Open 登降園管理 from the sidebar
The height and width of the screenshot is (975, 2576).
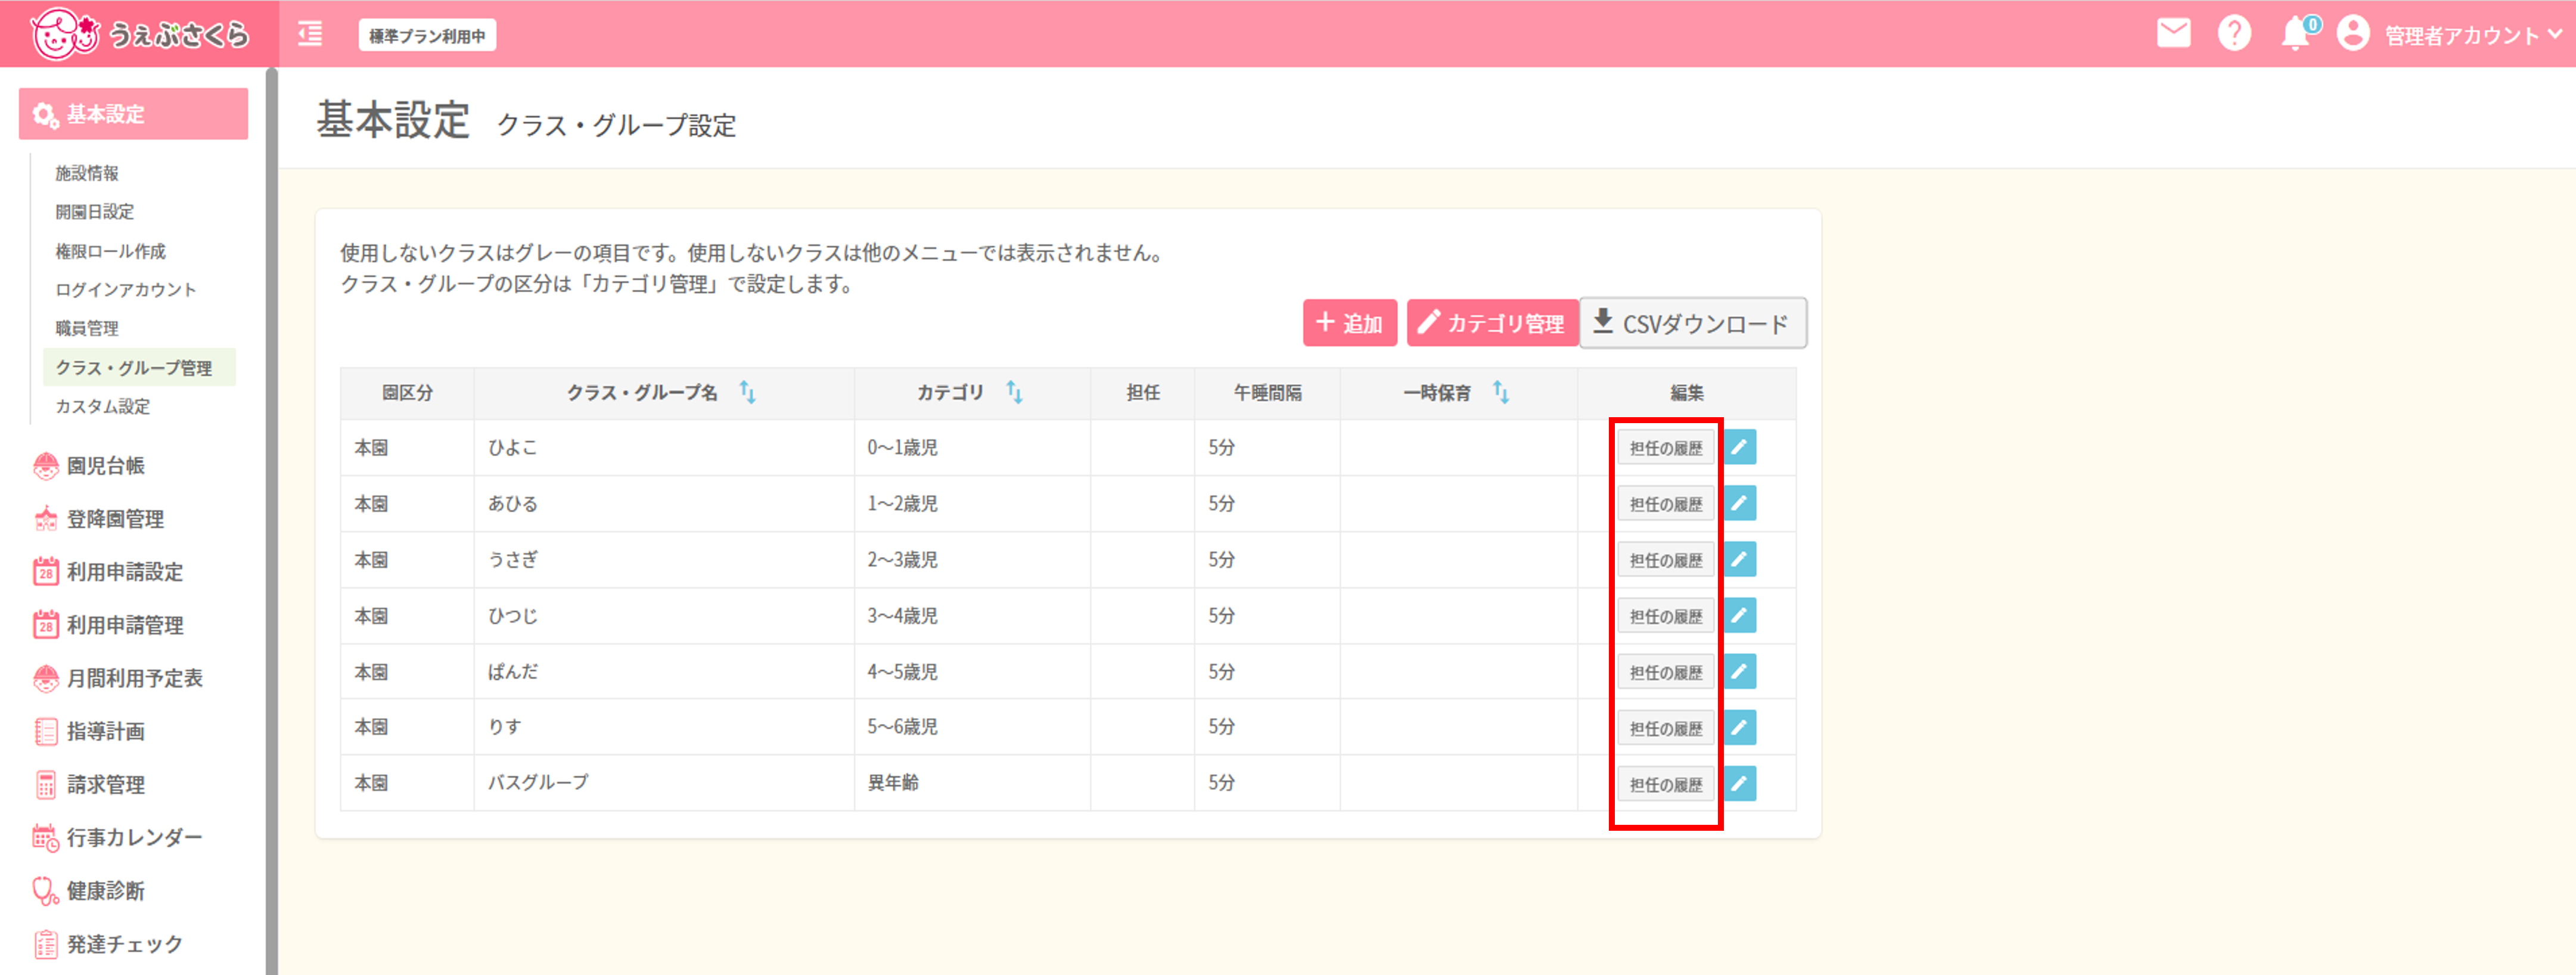(x=99, y=518)
